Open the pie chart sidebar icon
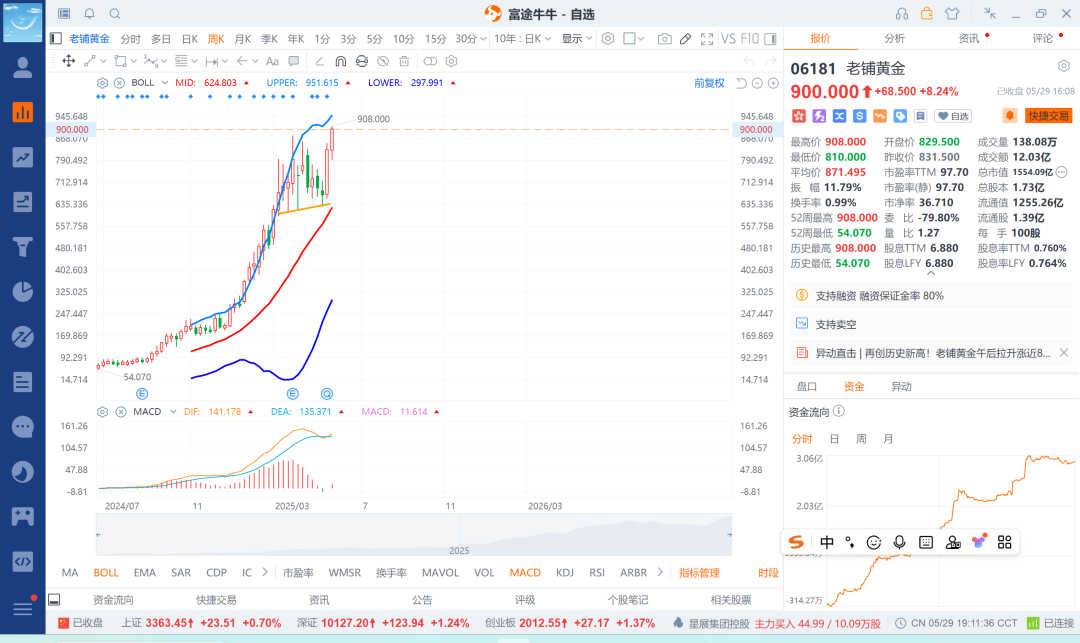Screen dimensions: 1080x643 (23, 292)
